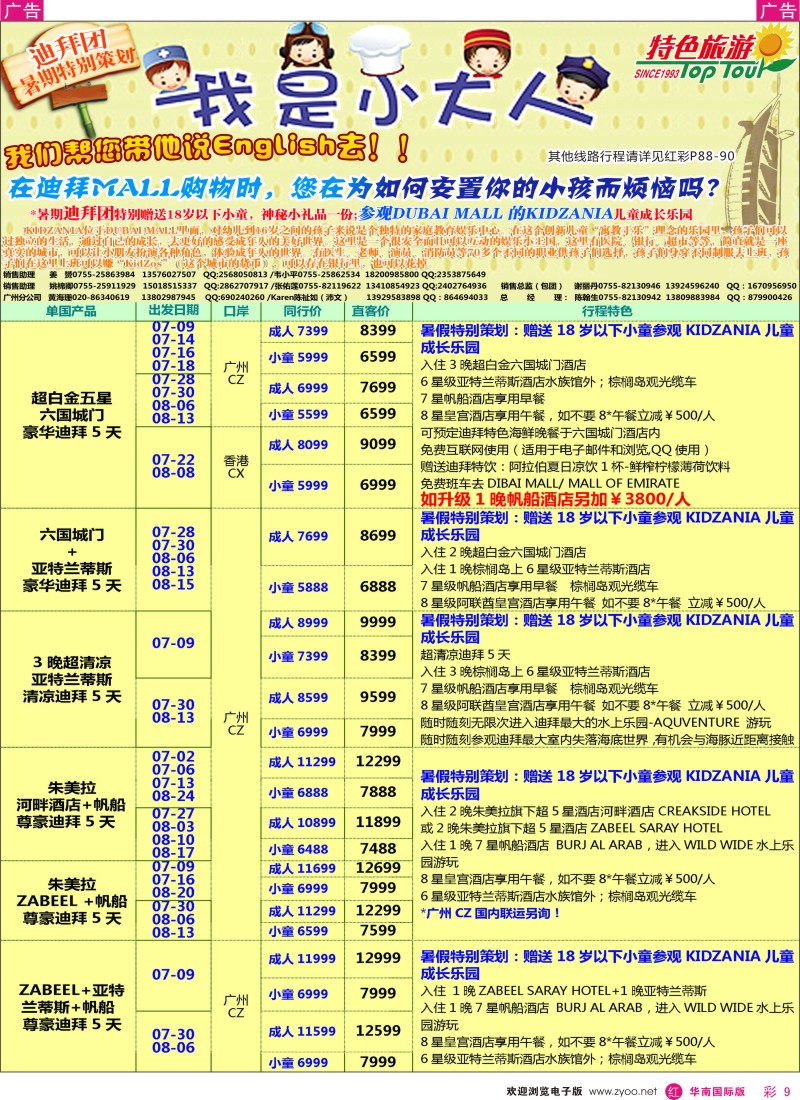This screenshot has height=1100, width=800.
Task: Click the price 成人 7399
Action: coord(298,331)
